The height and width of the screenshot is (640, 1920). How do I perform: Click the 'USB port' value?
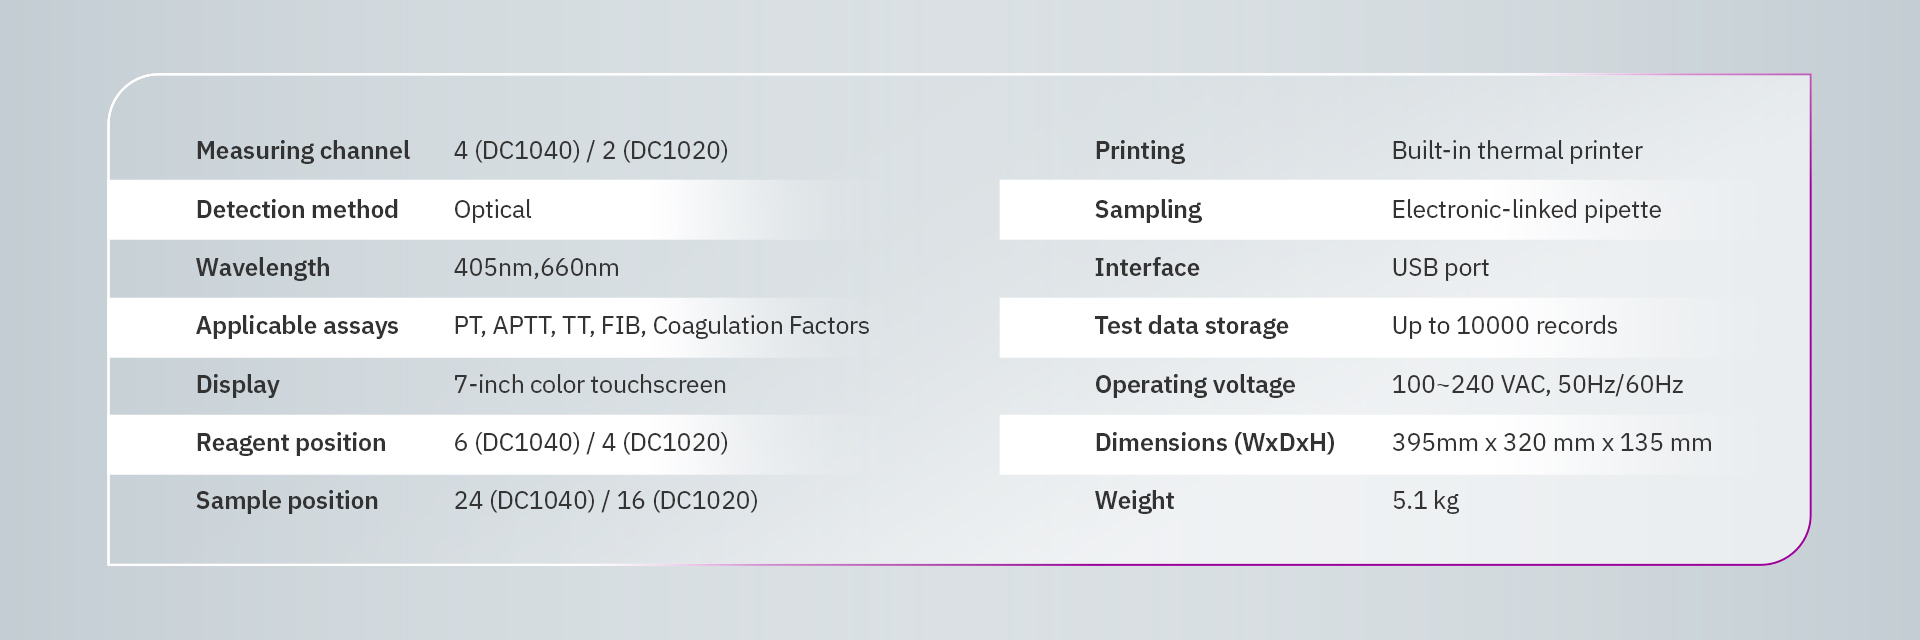click(x=1440, y=268)
